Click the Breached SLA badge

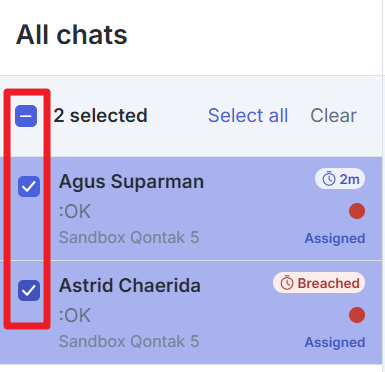click(x=319, y=283)
